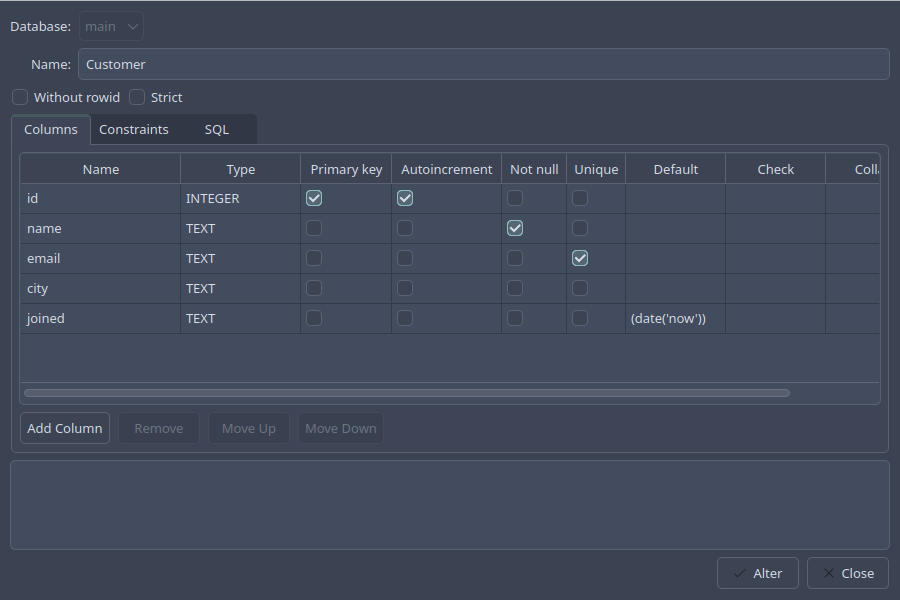Image resolution: width=900 pixels, height=600 pixels.
Task: Enable the Without rowid checkbox
Action: click(x=20, y=97)
